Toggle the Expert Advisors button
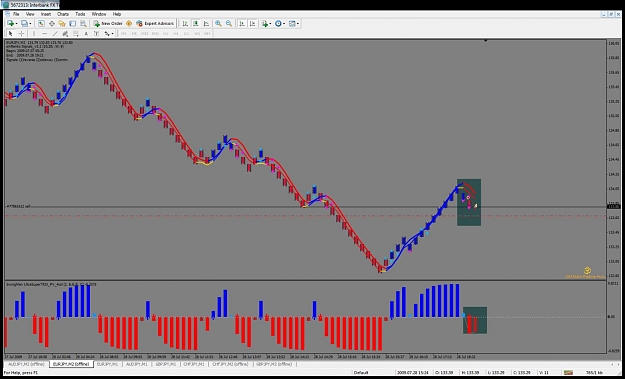Screen dimensions: 625x379 point(155,24)
